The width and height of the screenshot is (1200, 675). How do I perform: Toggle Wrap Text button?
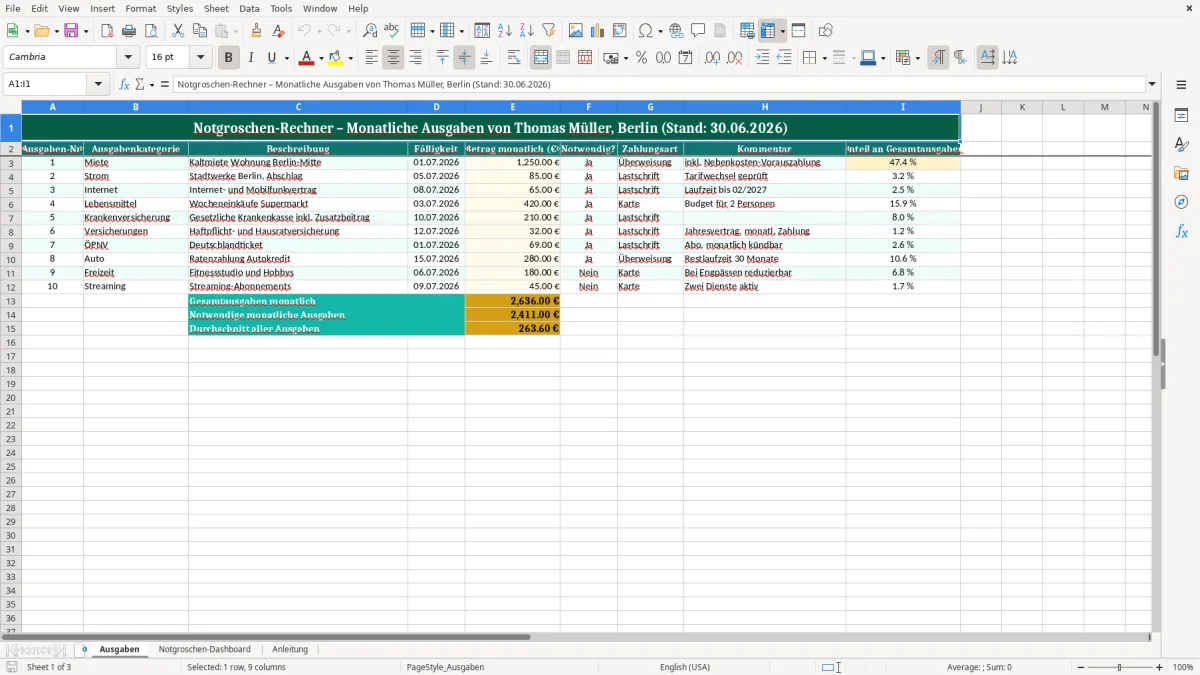(x=514, y=58)
